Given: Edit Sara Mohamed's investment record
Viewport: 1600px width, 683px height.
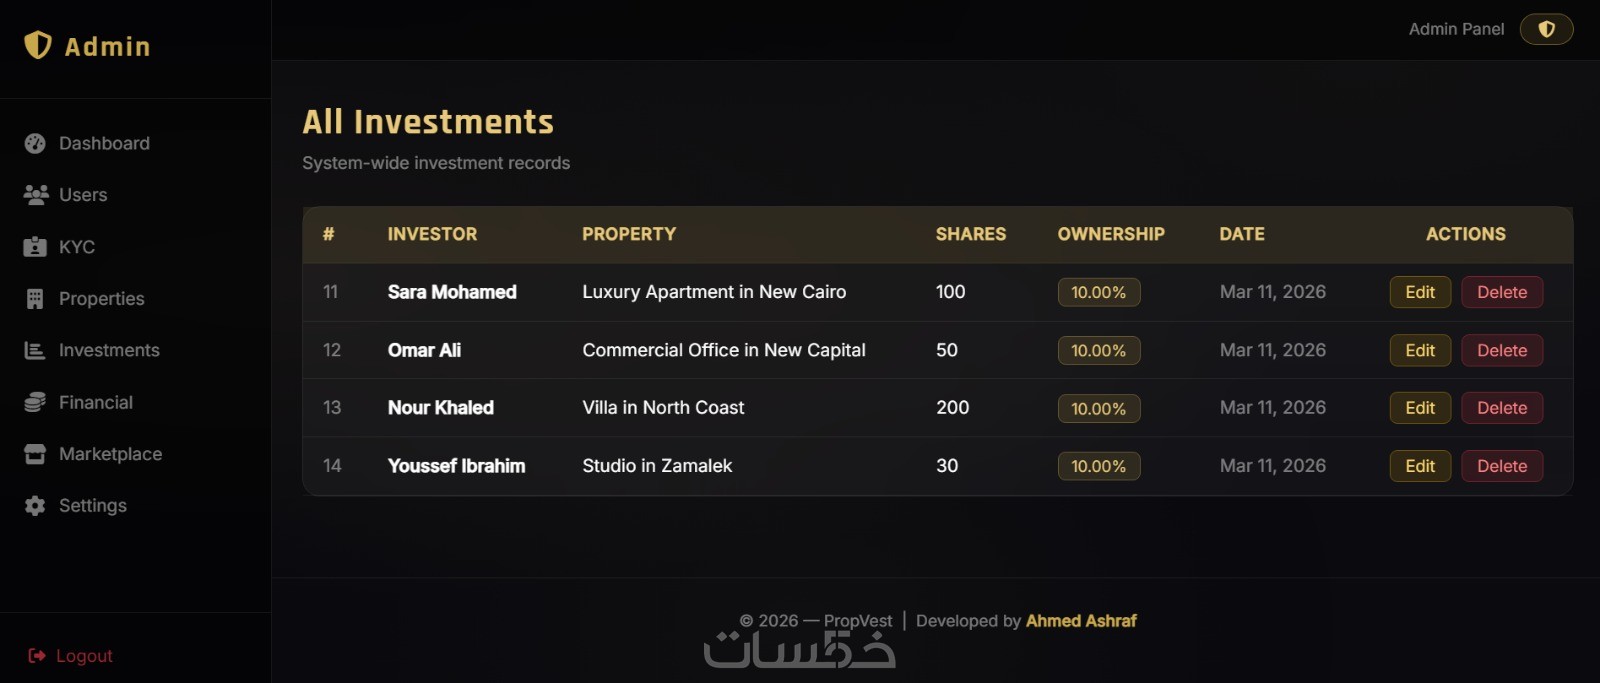Looking at the screenshot, I should click(x=1419, y=292).
